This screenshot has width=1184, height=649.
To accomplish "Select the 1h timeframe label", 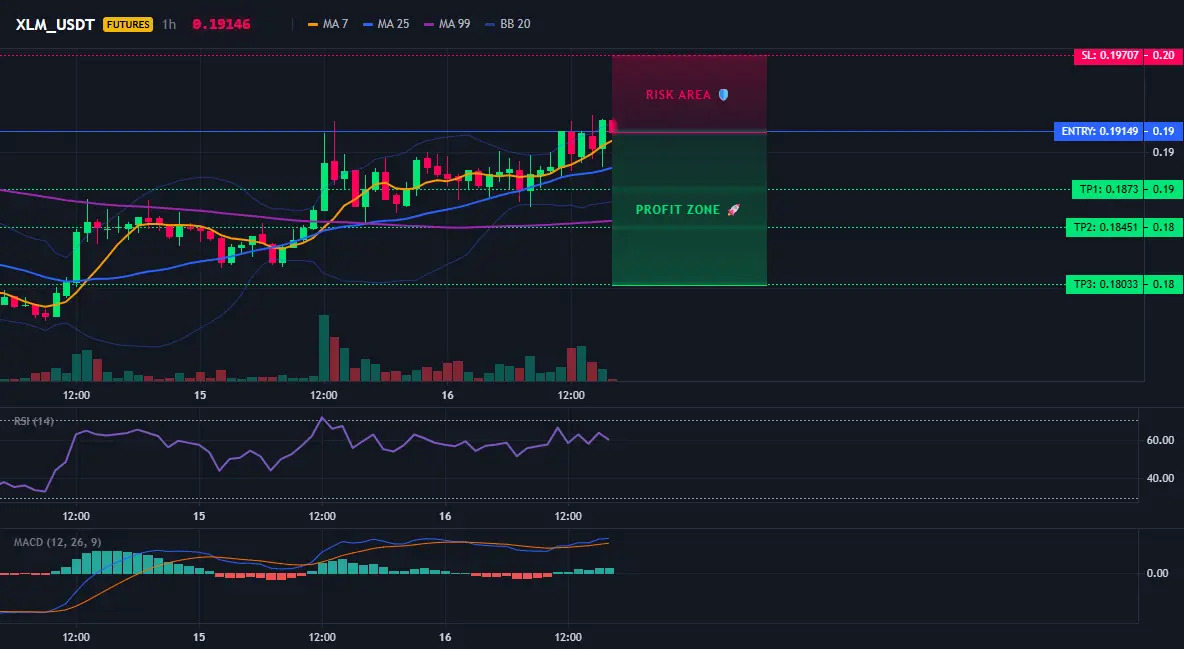I will coord(169,24).
